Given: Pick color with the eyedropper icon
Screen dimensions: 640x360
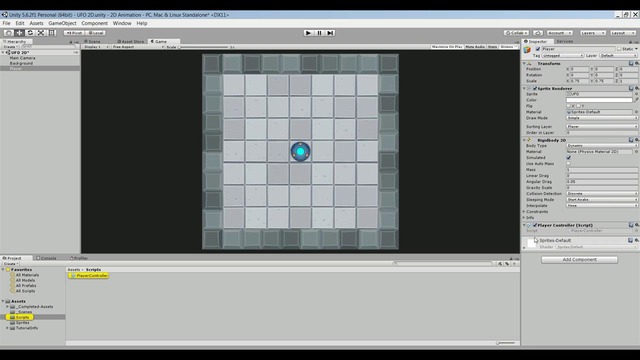Looking at the screenshot, I should [636, 100].
